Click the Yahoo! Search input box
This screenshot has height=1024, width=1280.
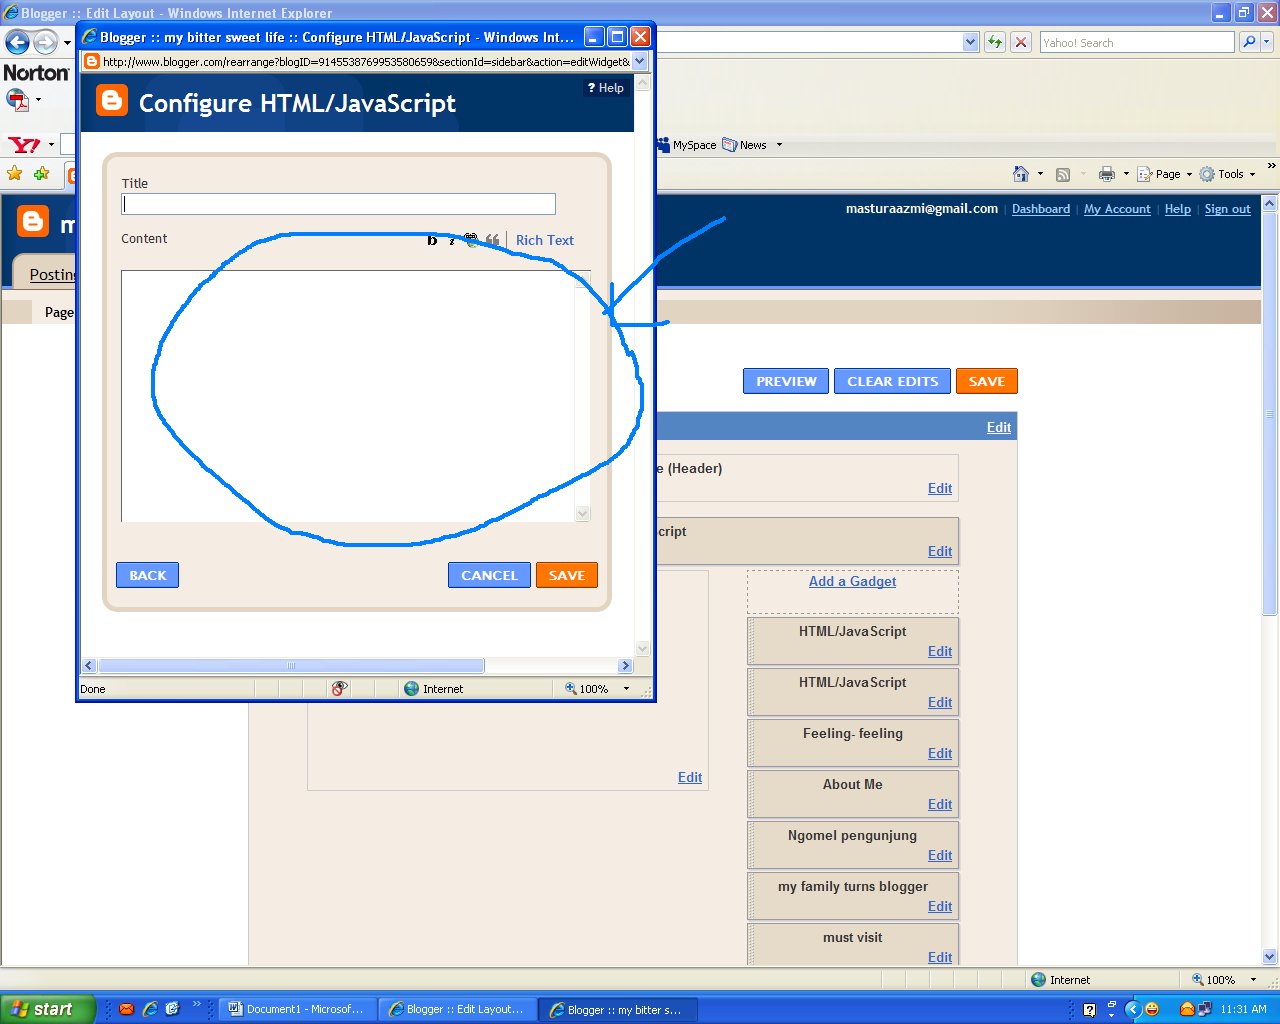point(1137,42)
